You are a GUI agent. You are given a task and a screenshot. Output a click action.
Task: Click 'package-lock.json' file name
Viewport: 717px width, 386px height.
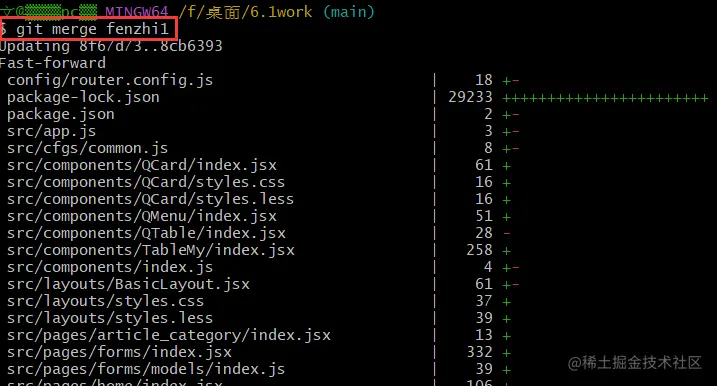tap(83, 97)
